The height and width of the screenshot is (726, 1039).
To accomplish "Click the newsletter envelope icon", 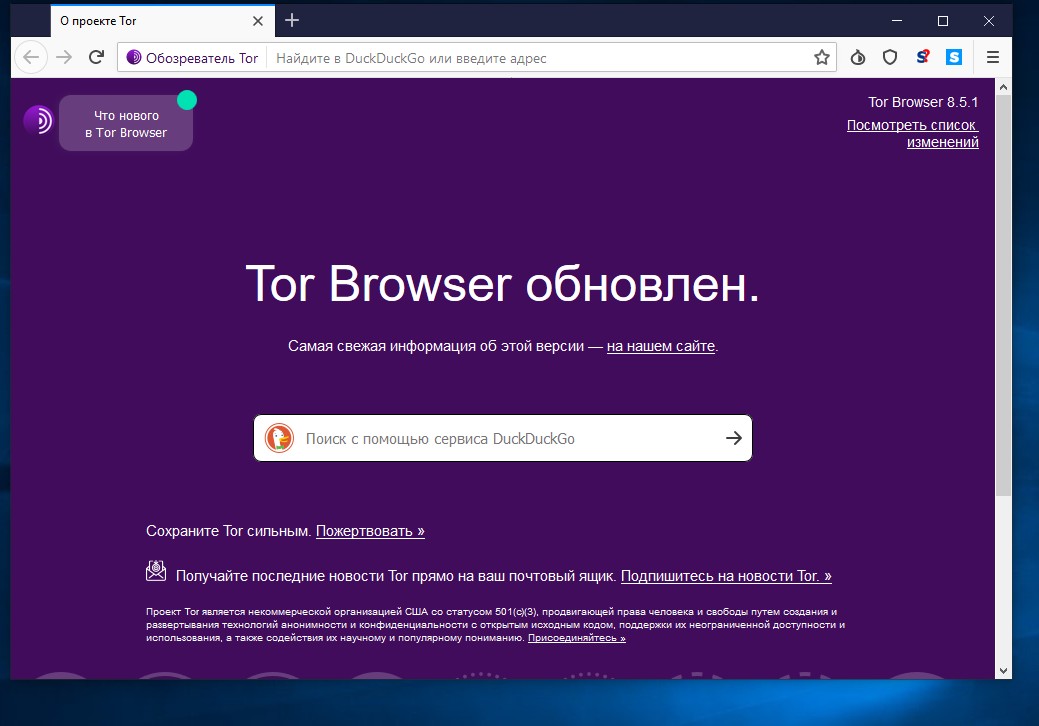I will point(156,571).
